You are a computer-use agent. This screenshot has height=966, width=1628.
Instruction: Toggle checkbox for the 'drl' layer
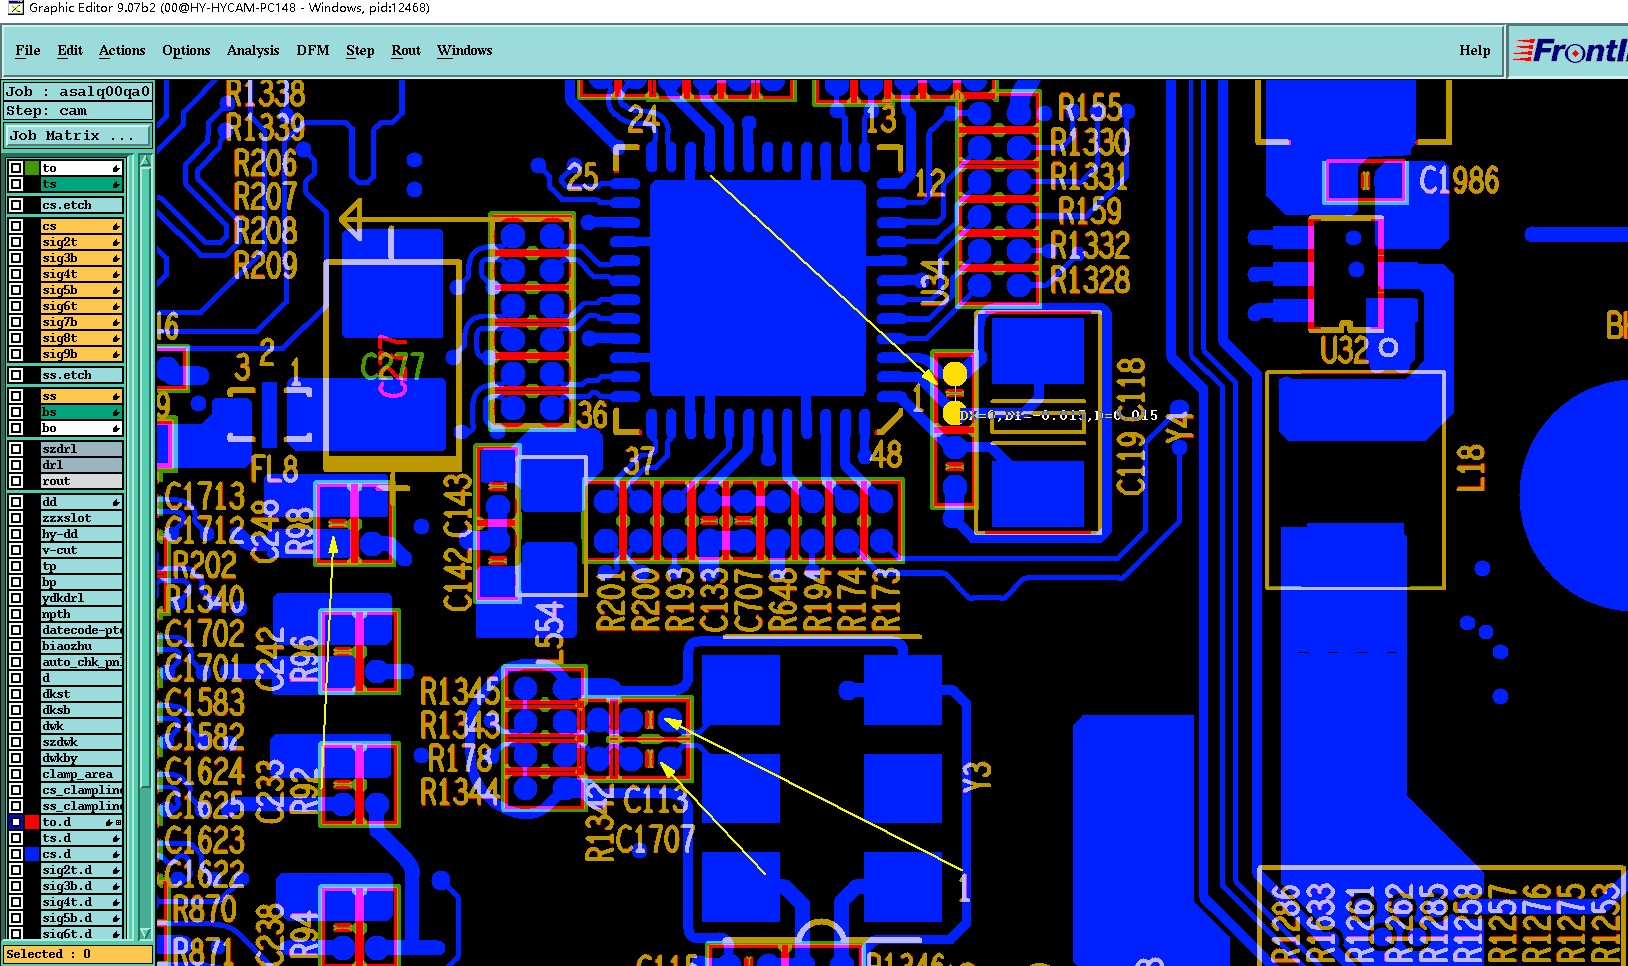[x=16, y=465]
